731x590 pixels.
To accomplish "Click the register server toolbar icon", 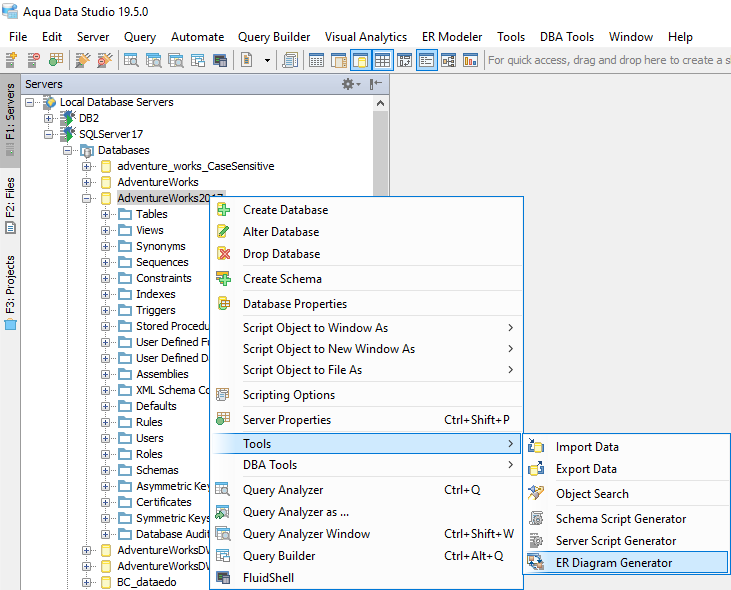I will [x=13, y=61].
